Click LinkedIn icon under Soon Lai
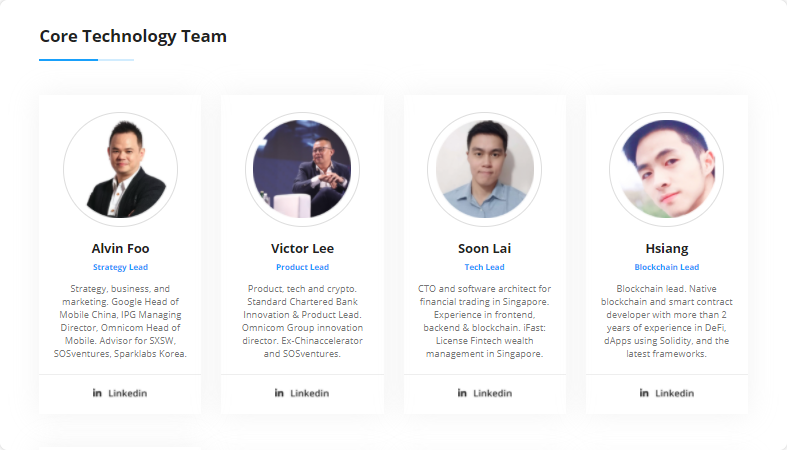The width and height of the screenshot is (787, 450). point(462,393)
